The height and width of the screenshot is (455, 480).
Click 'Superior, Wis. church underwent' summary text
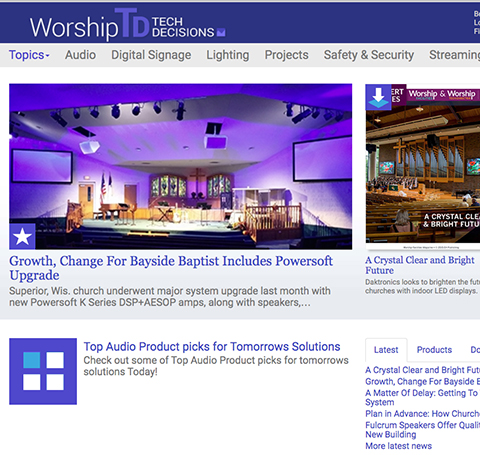point(170,297)
